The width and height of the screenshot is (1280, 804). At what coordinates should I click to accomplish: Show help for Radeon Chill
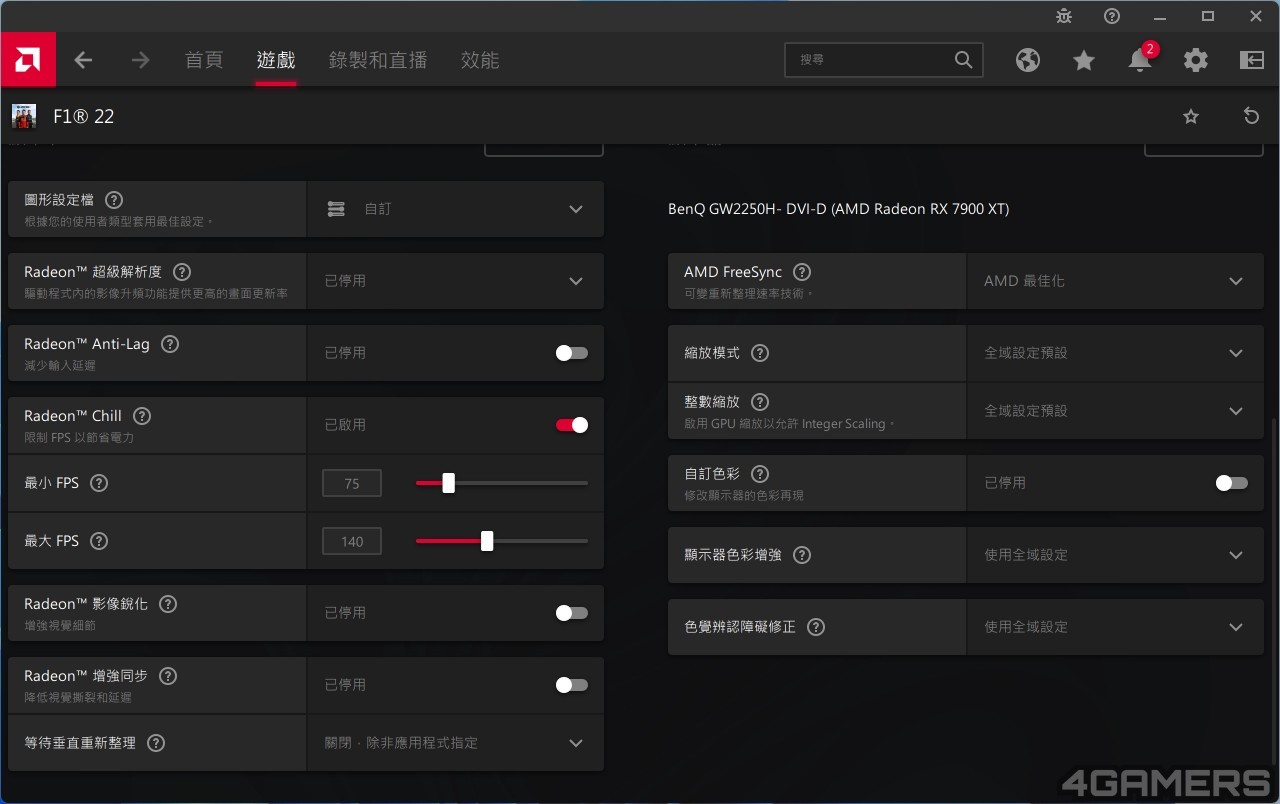click(142, 416)
